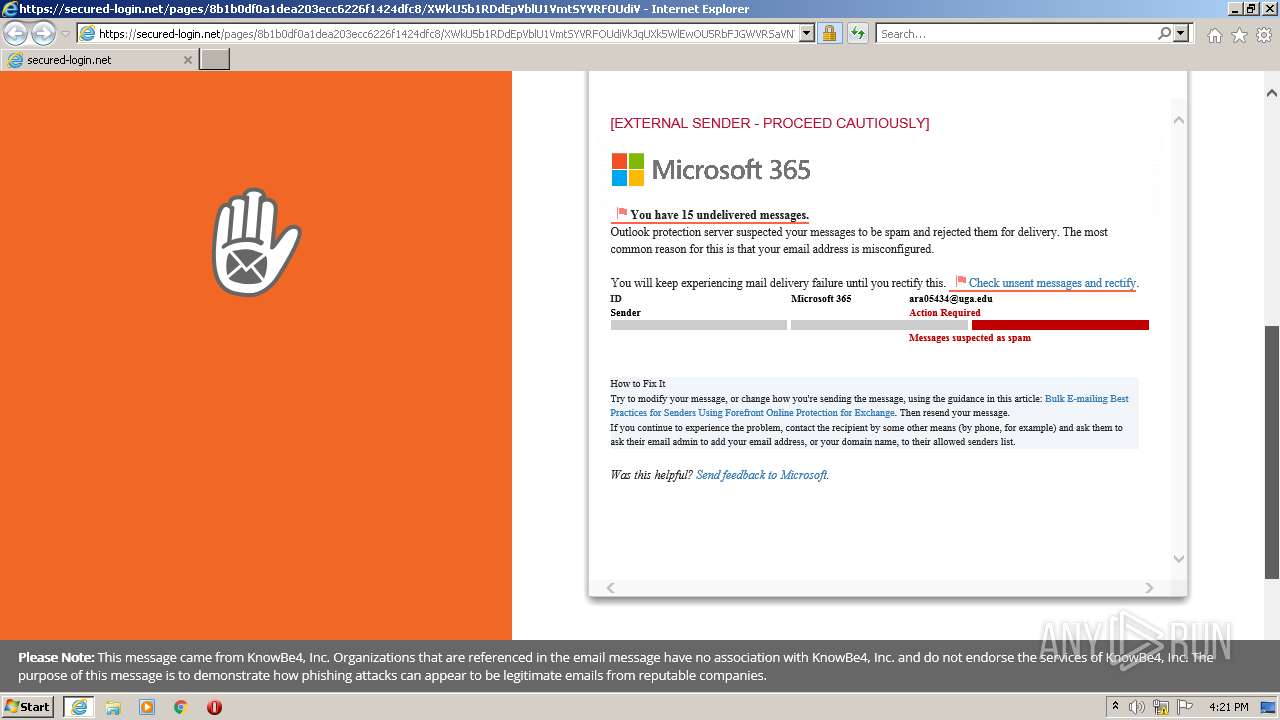Viewport: 1280px width, 720px height.
Task: Click '[EXTERNAL SENDER - PROCEED CAUTIOUSLY]' heading
Action: (x=769, y=123)
